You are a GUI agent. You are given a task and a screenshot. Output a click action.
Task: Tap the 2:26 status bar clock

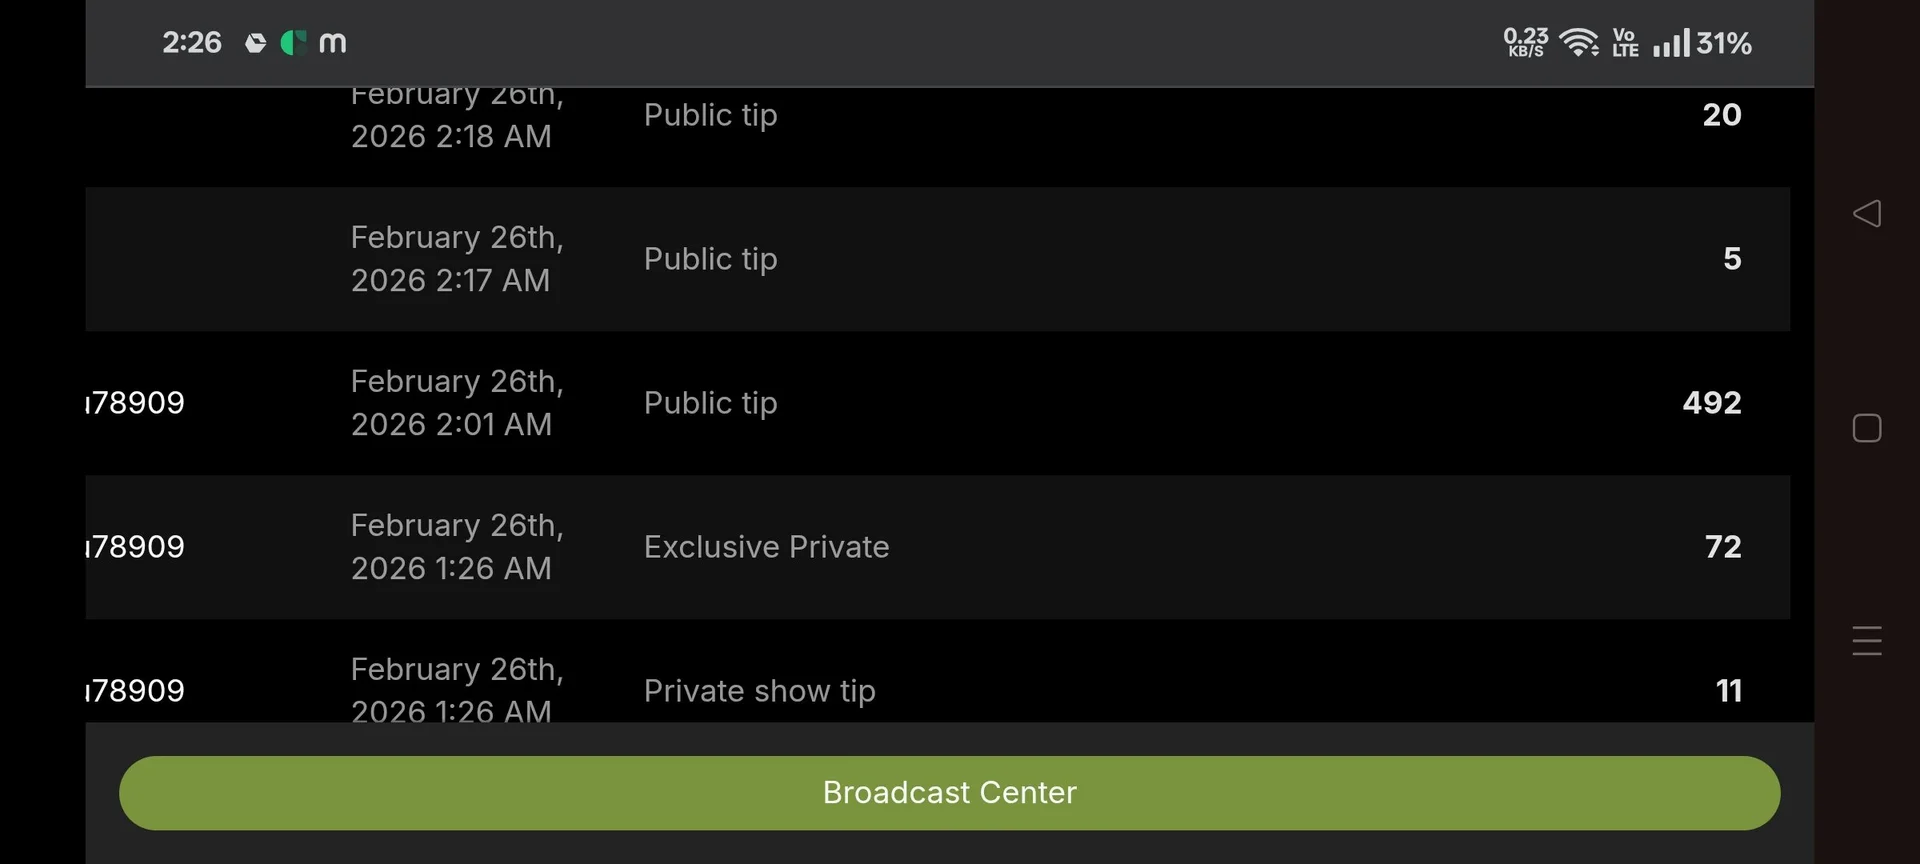click(x=192, y=43)
